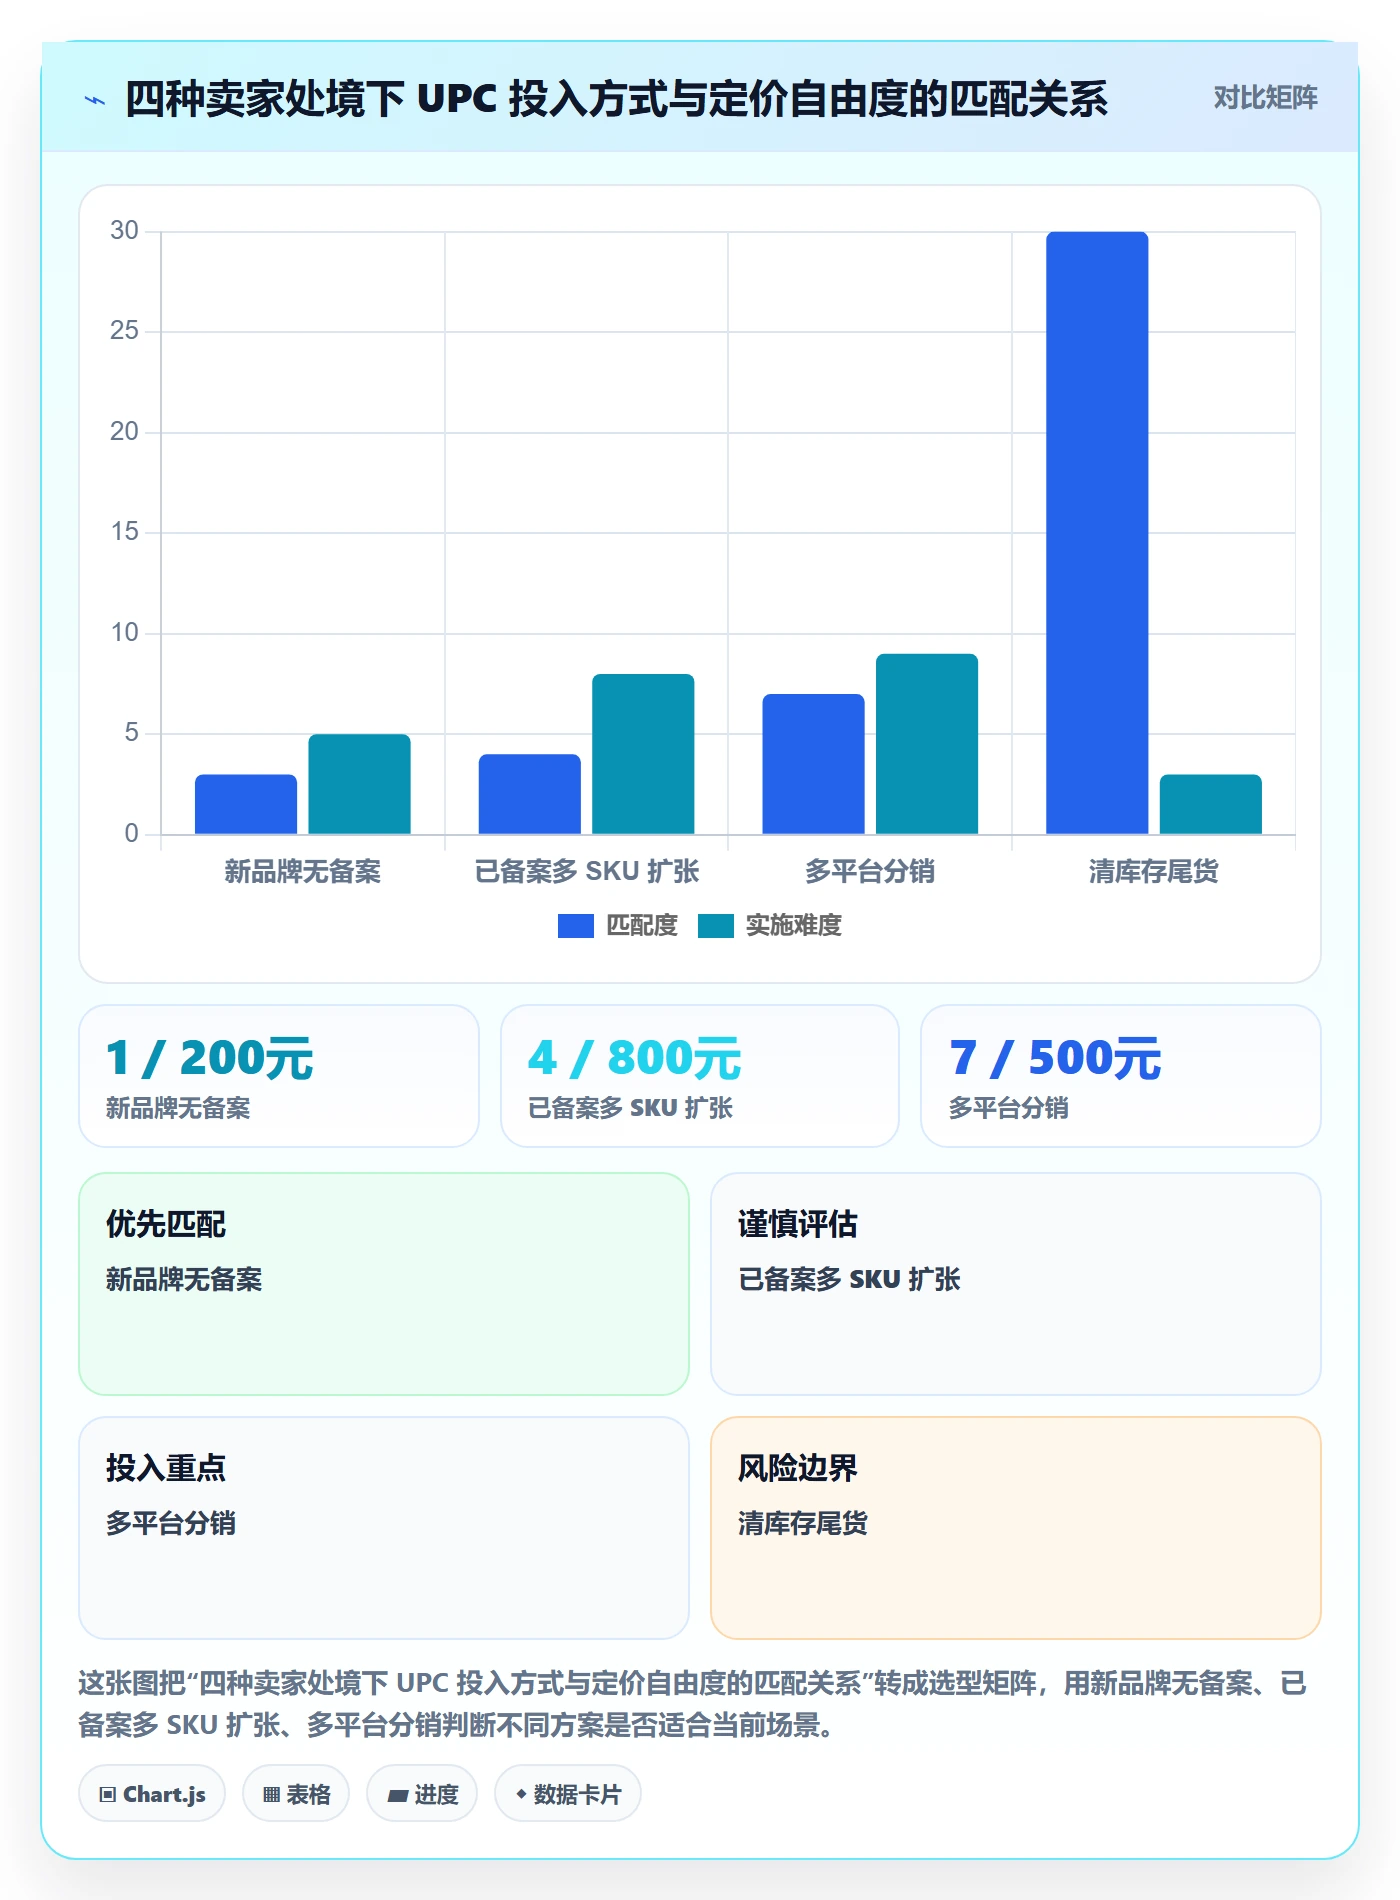Click the 匹配度 legend label
Viewport: 1400px width, 1900px height.
[642, 926]
